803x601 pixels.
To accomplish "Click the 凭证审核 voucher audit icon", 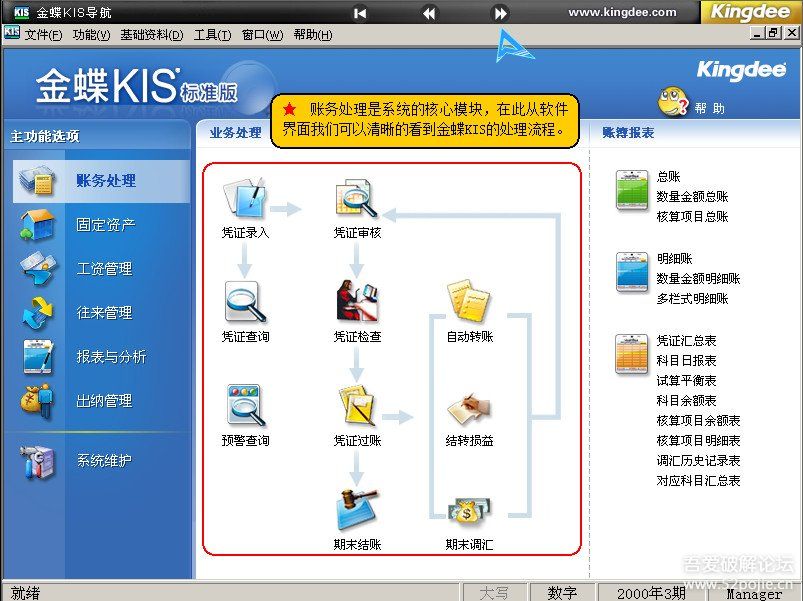I will click(x=356, y=199).
